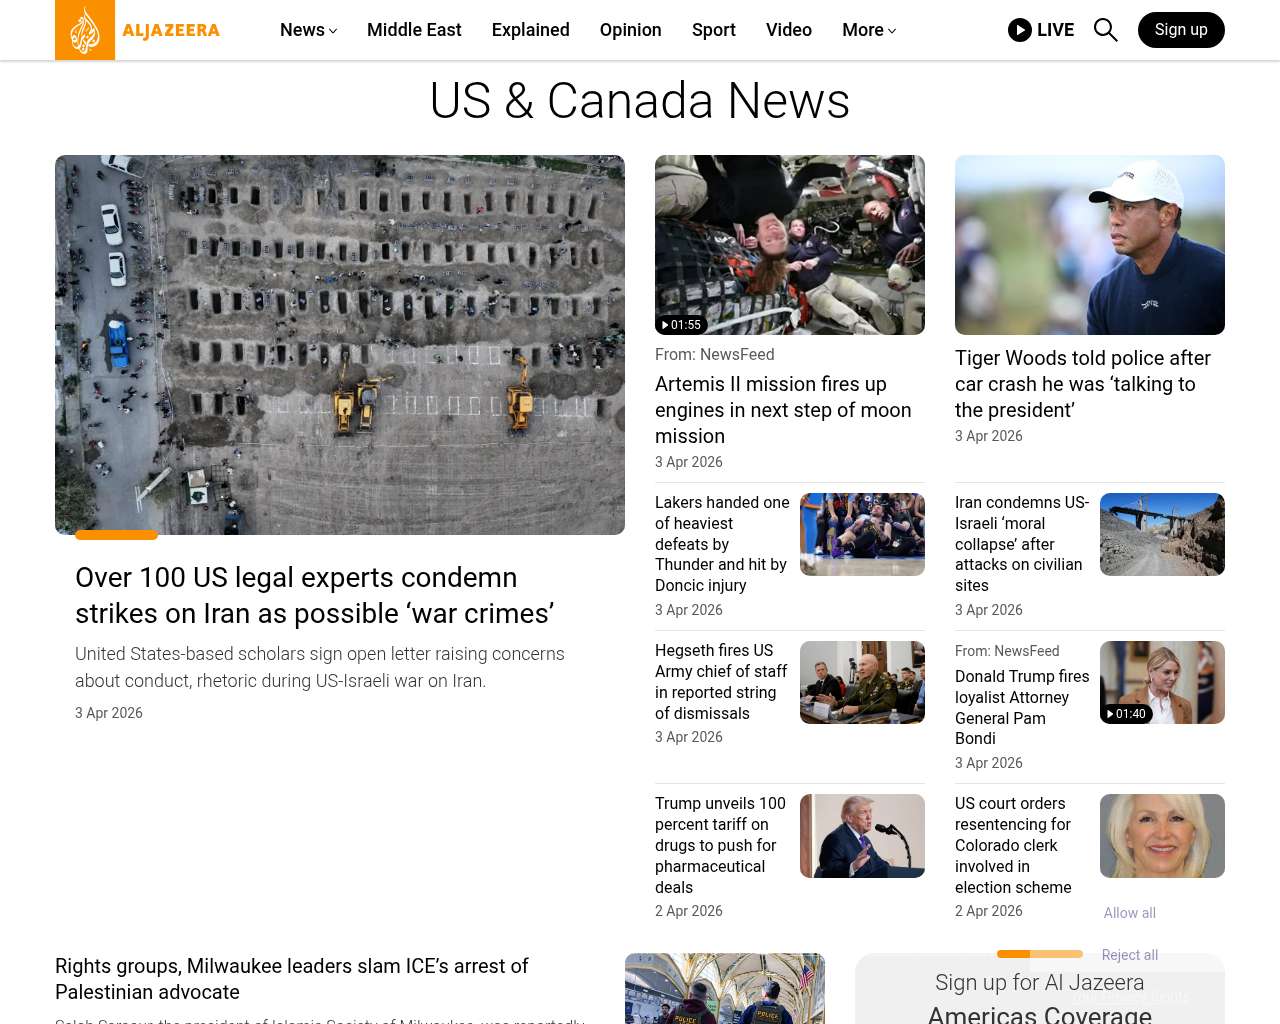This screenshot has width=1280, height=1024.
Task: Click Reject all cookies
Action: [x=1130, y=955]
